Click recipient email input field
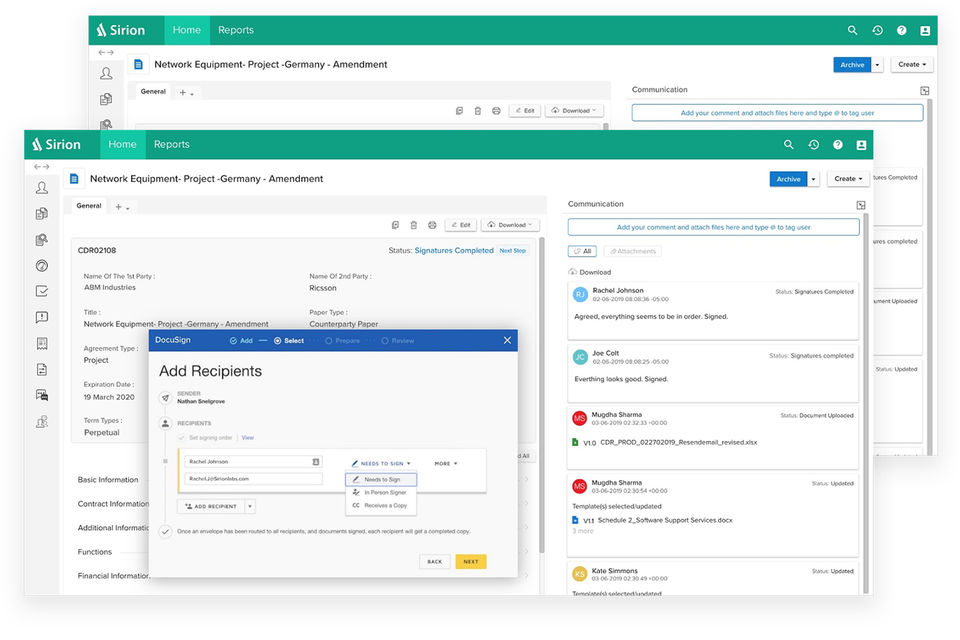Screen dimensions: 960x640 [x=253, y=479]
